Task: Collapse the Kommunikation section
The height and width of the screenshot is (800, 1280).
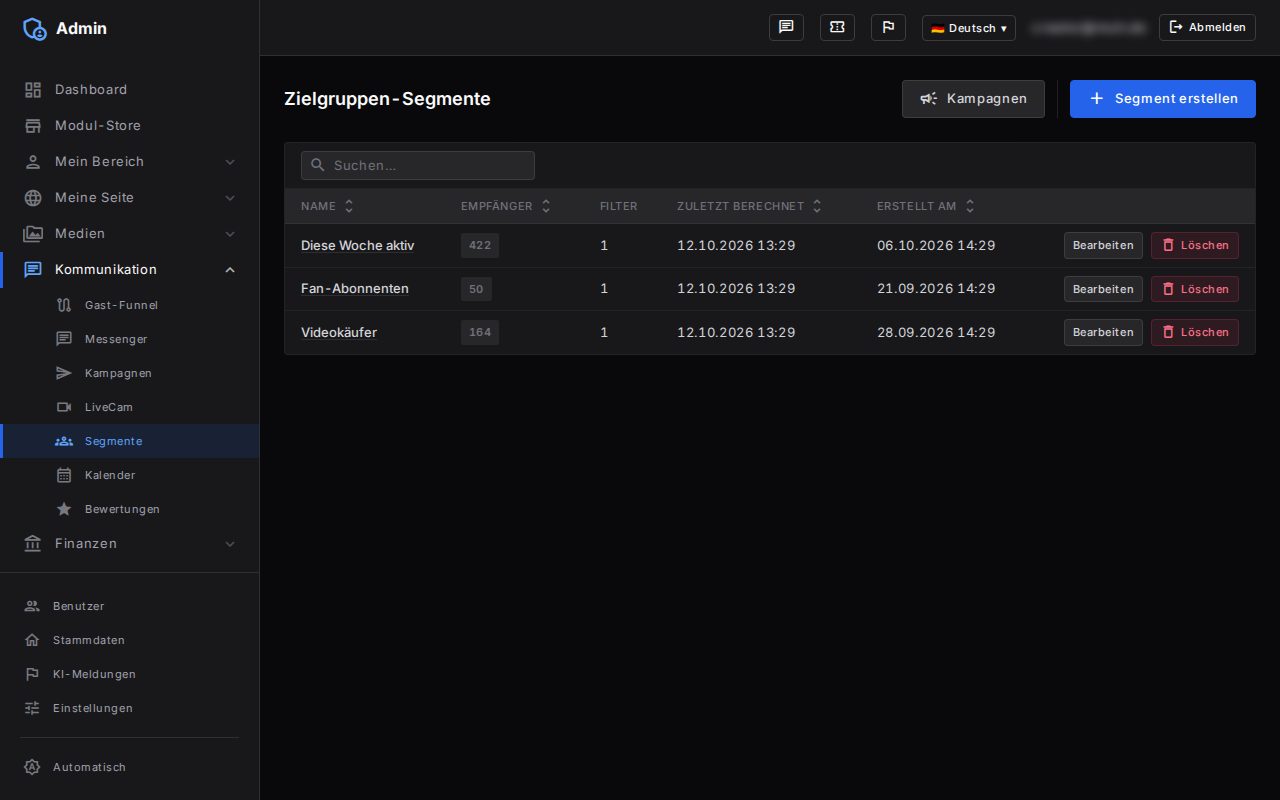Action: click(x=129, y=269)
